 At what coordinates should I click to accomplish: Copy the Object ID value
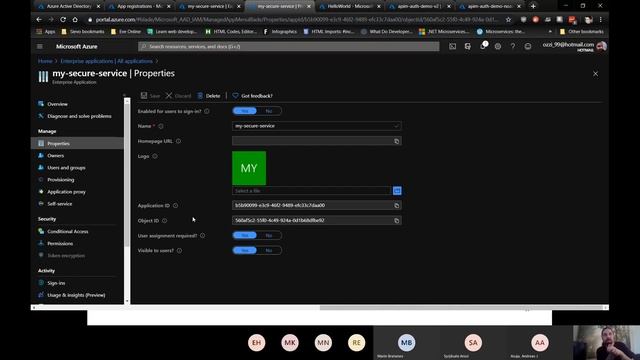point(396,220)
